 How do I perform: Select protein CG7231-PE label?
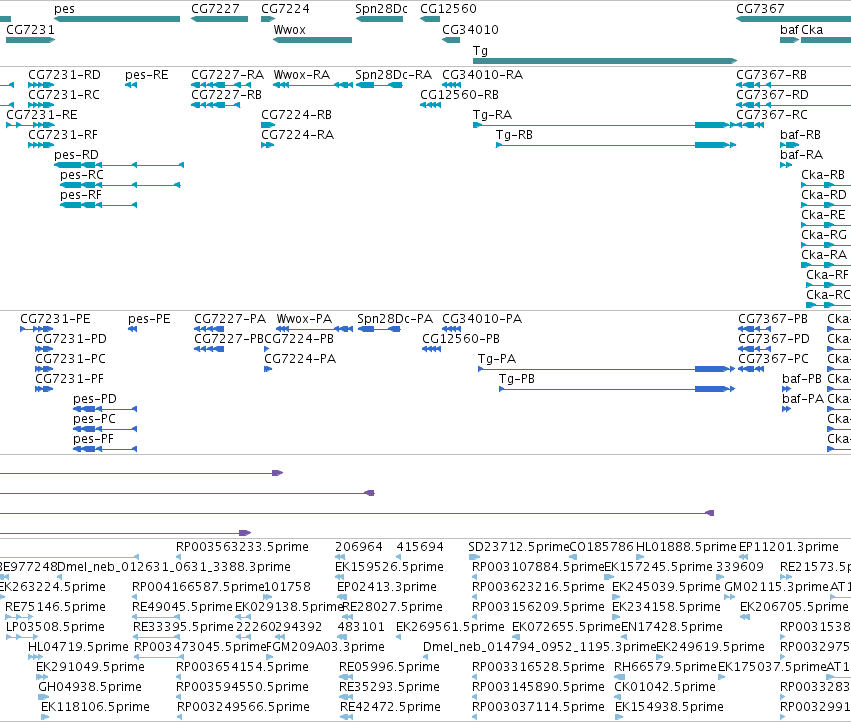click(55, 319)
